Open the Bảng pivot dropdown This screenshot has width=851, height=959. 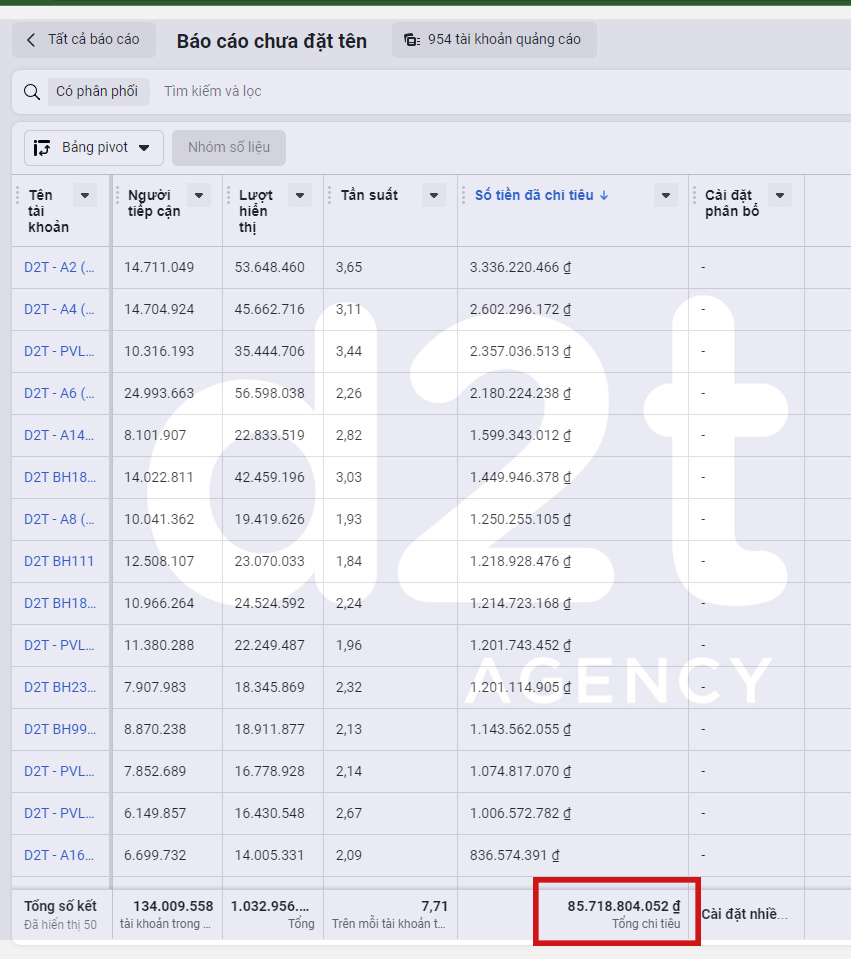click(x=94, y=147)
